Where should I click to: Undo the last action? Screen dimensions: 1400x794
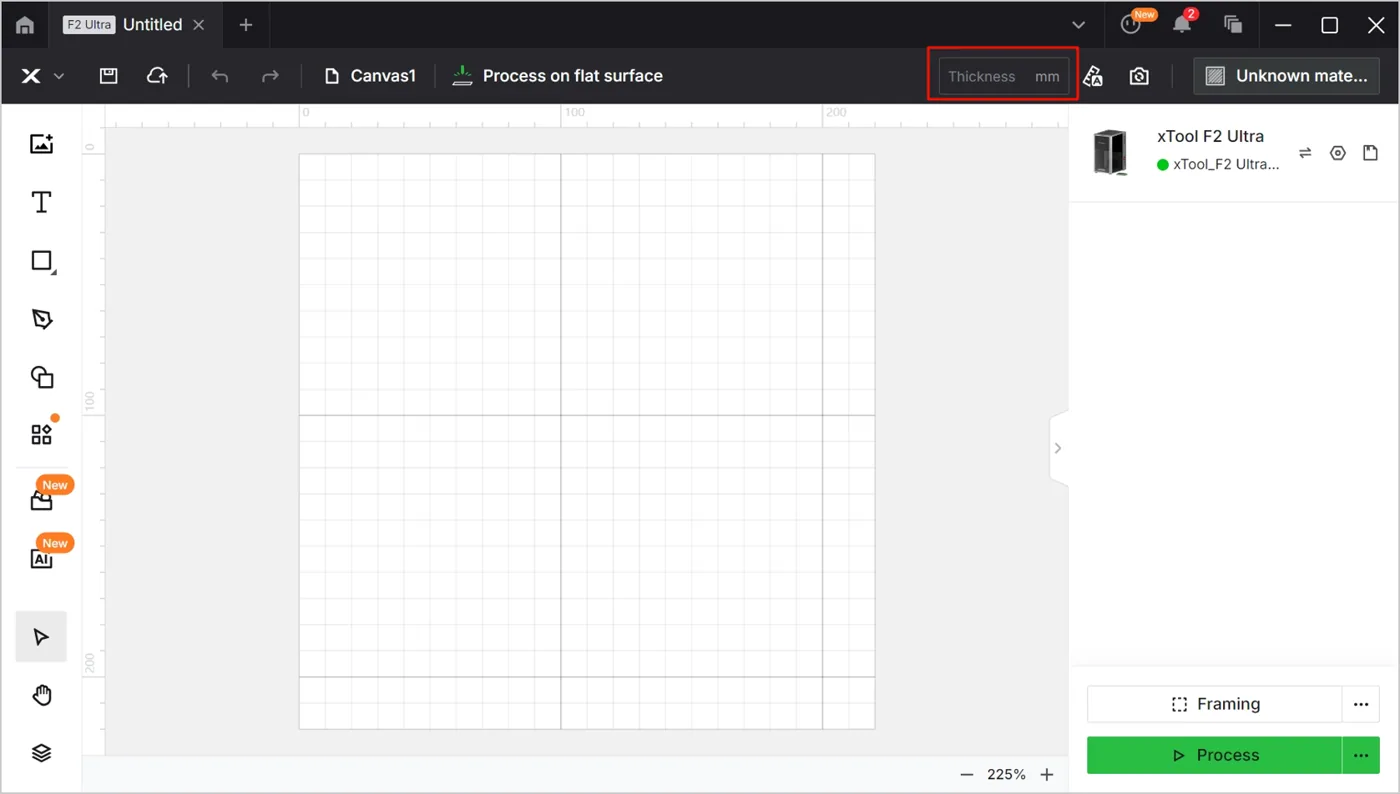coord(220,76)
